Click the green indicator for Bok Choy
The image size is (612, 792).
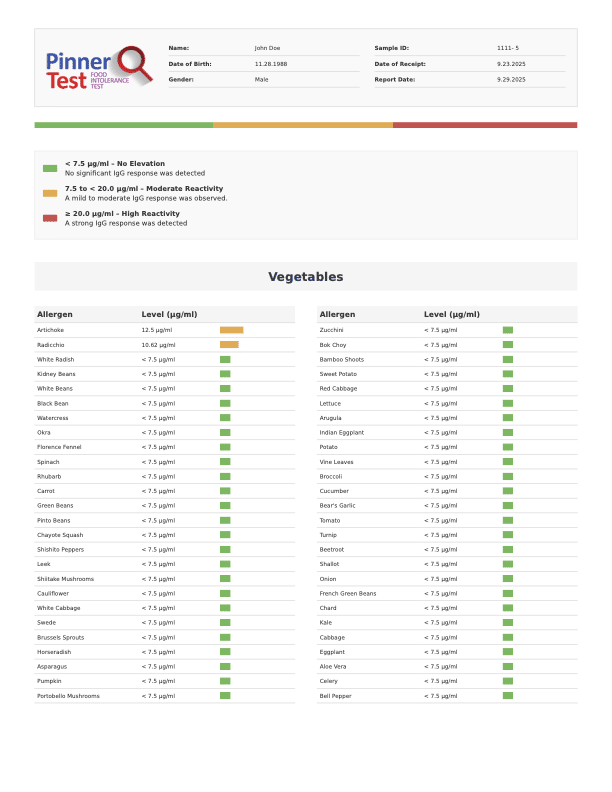pos(508,345)
